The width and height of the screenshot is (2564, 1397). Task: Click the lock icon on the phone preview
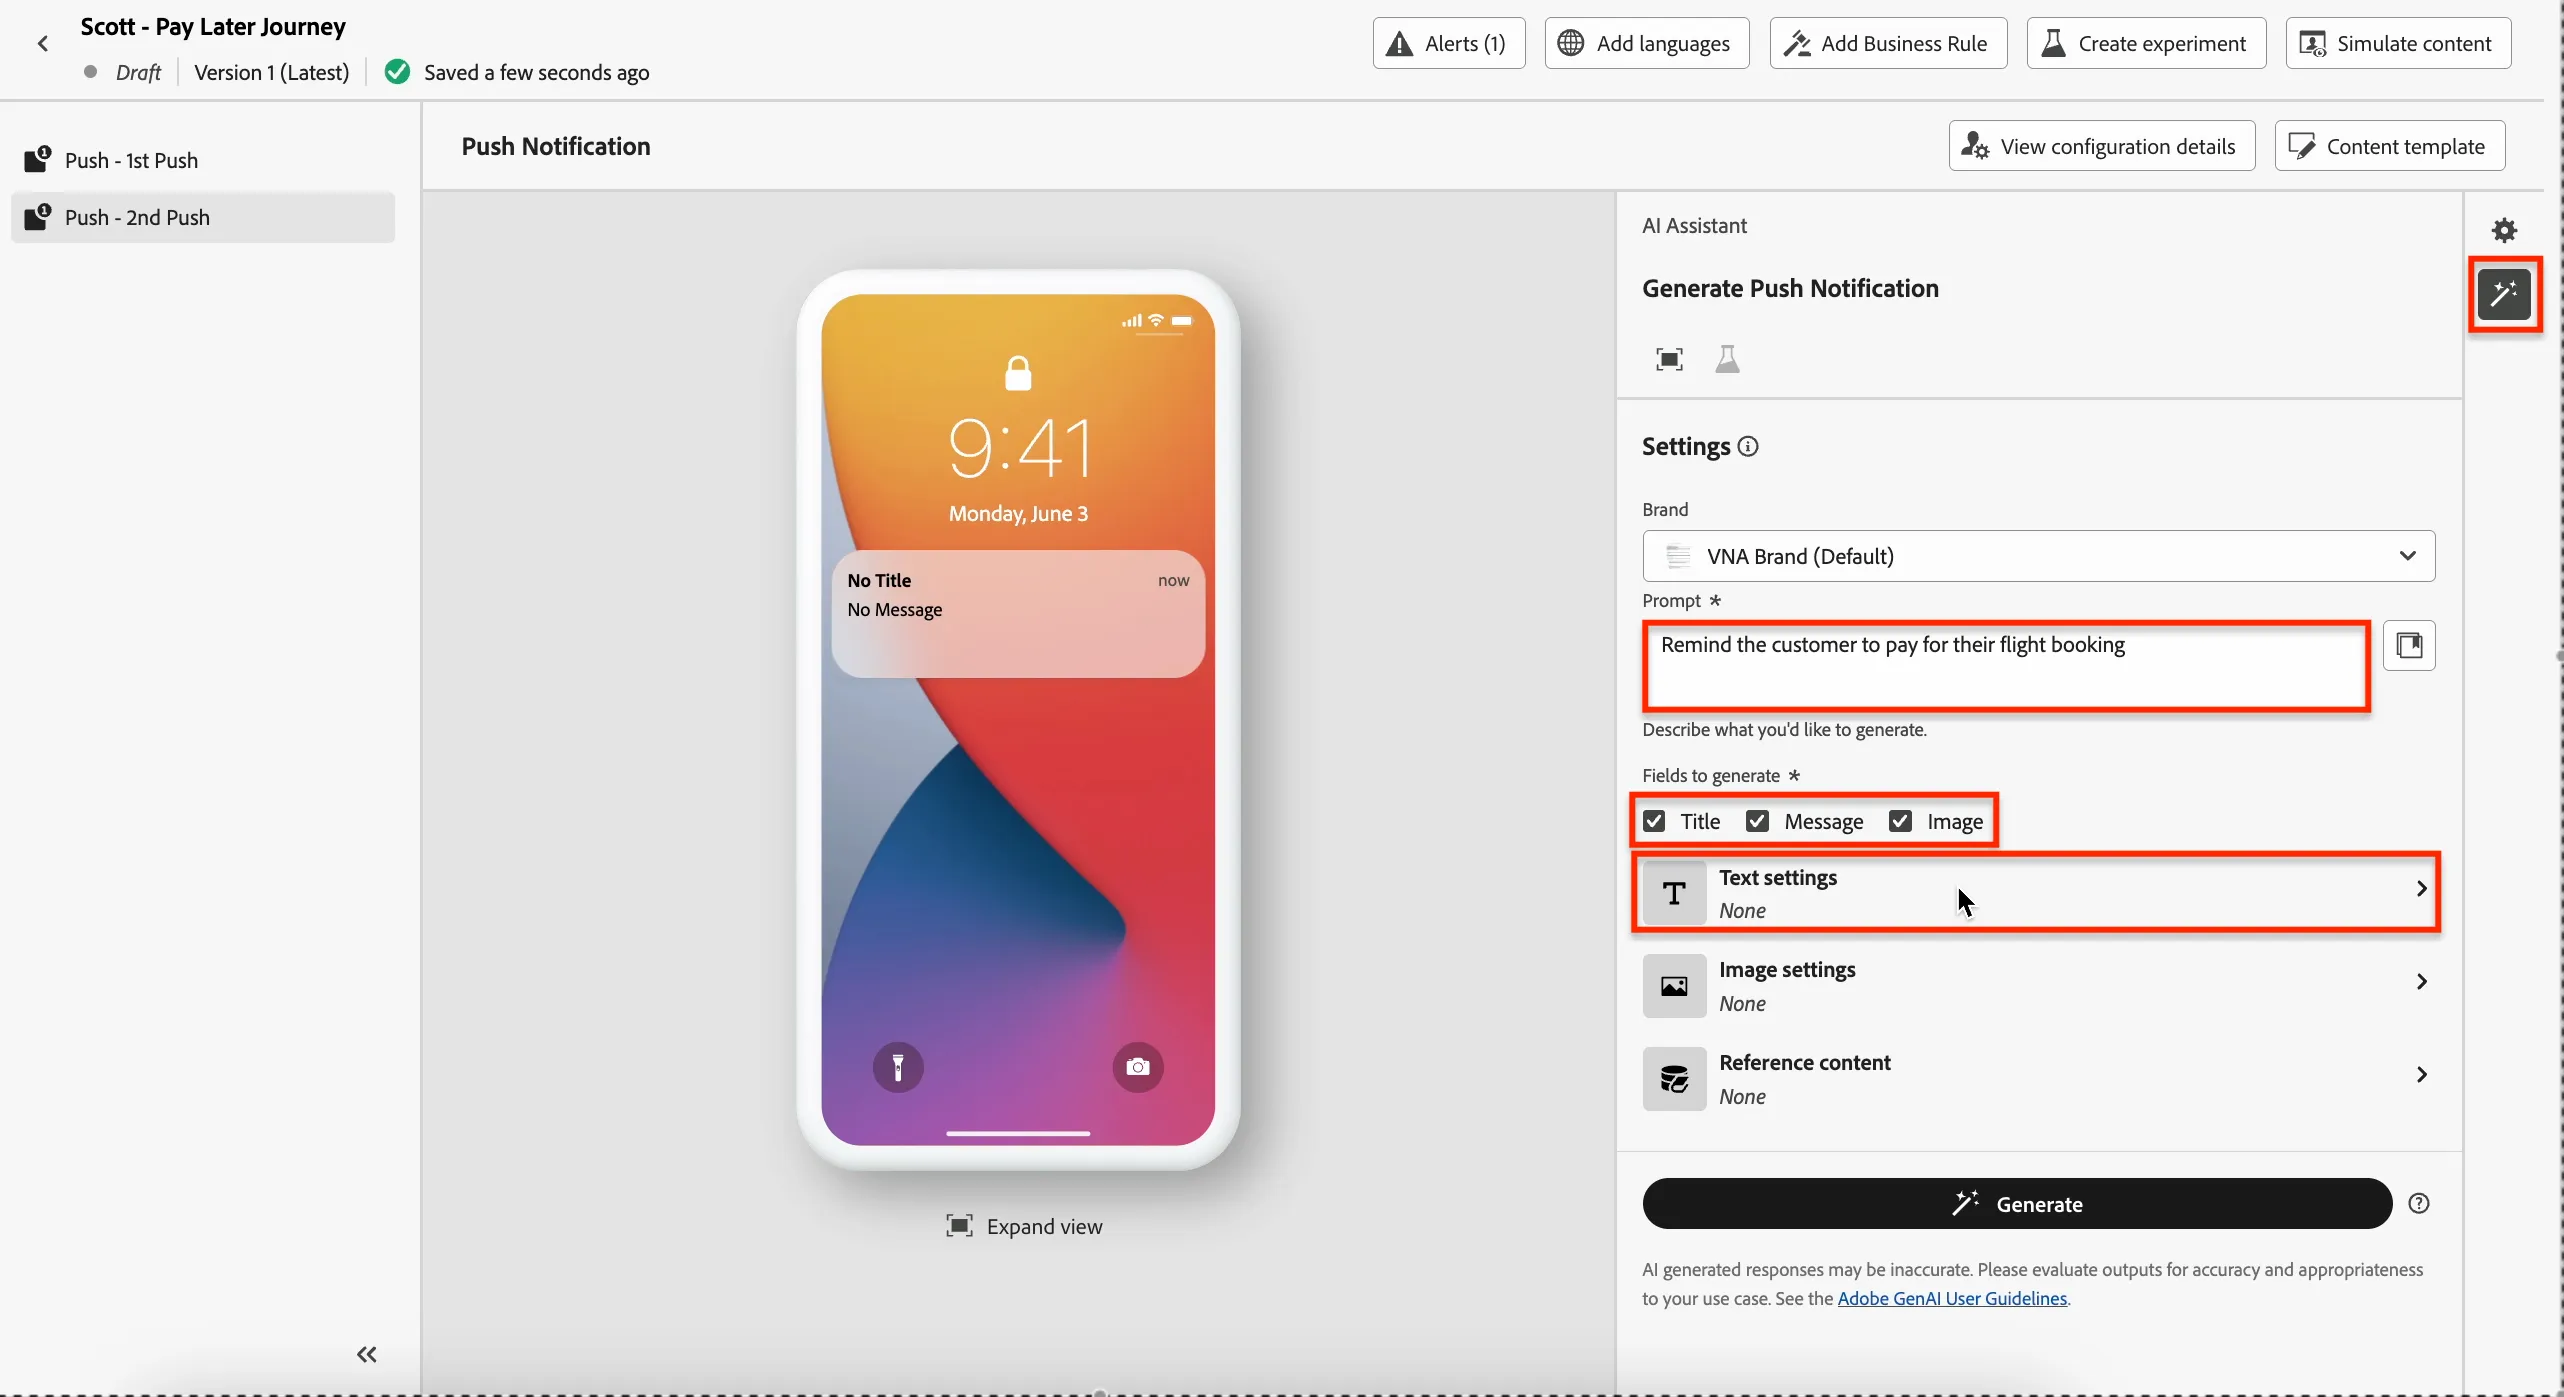[x=1018, y=373]
